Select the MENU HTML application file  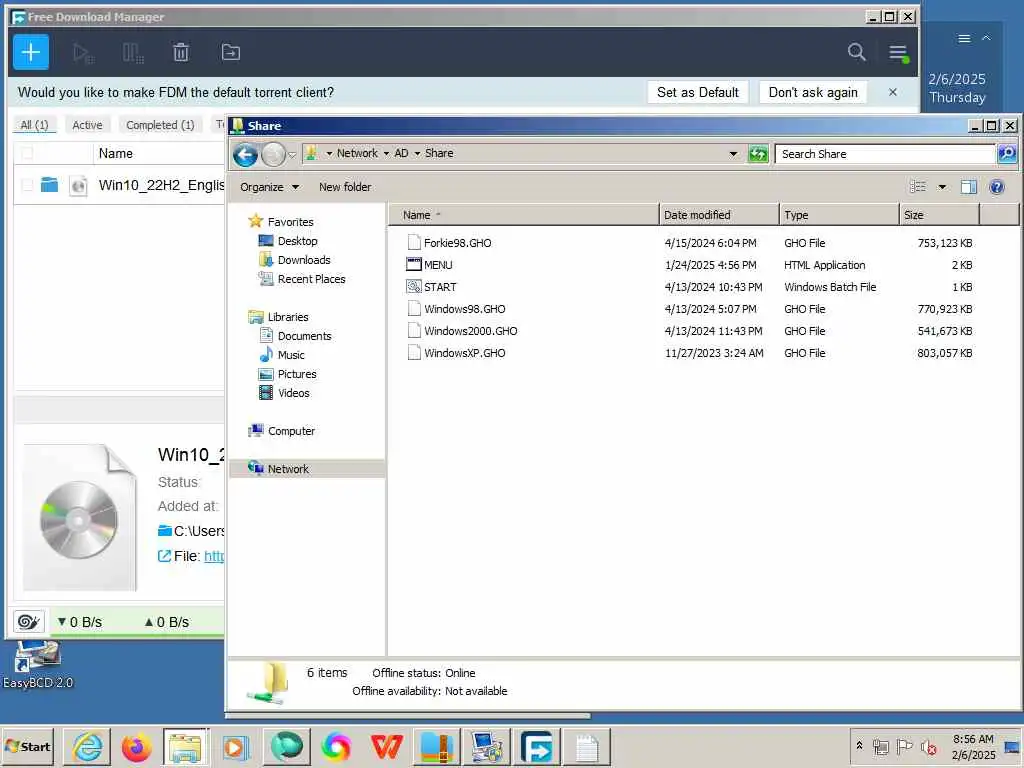click(x=438, y=265)
